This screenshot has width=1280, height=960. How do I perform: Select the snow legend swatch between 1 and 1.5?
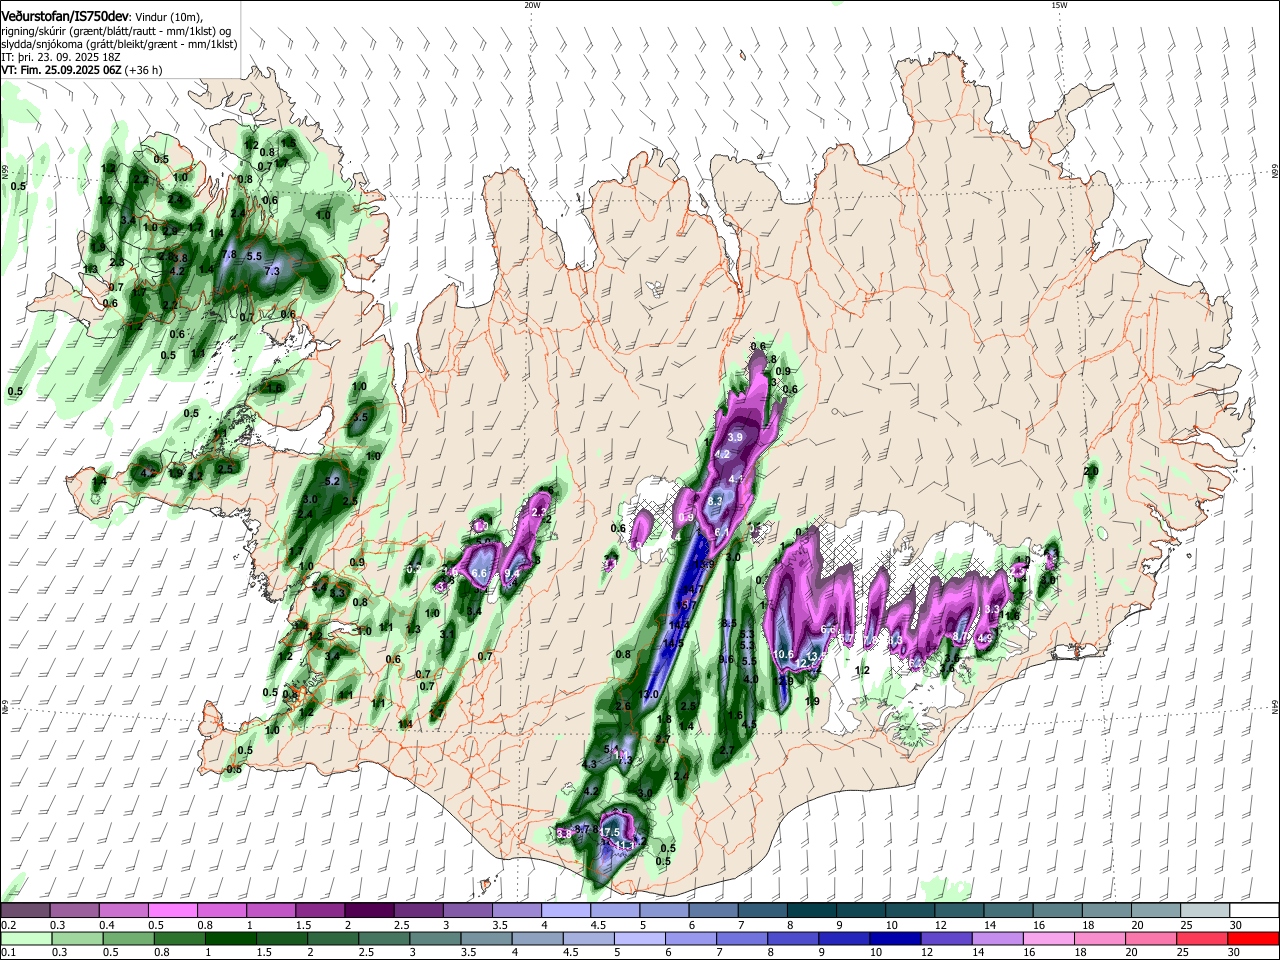pos(270,911)
